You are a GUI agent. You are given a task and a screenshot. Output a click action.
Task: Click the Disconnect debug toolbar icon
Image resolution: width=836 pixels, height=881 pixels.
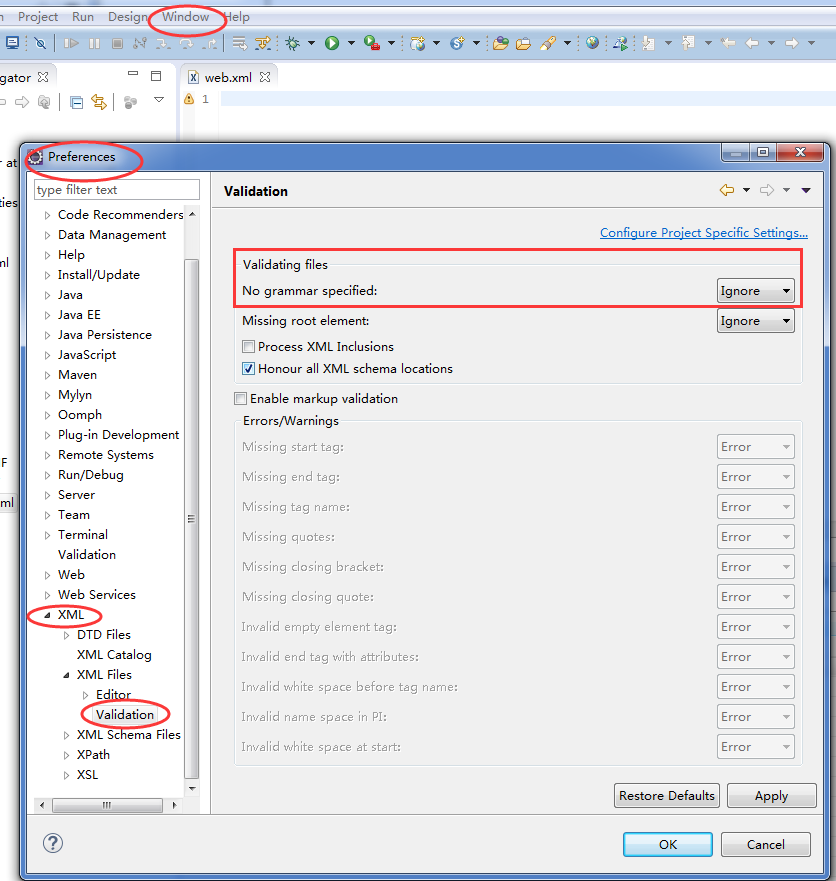140,43
